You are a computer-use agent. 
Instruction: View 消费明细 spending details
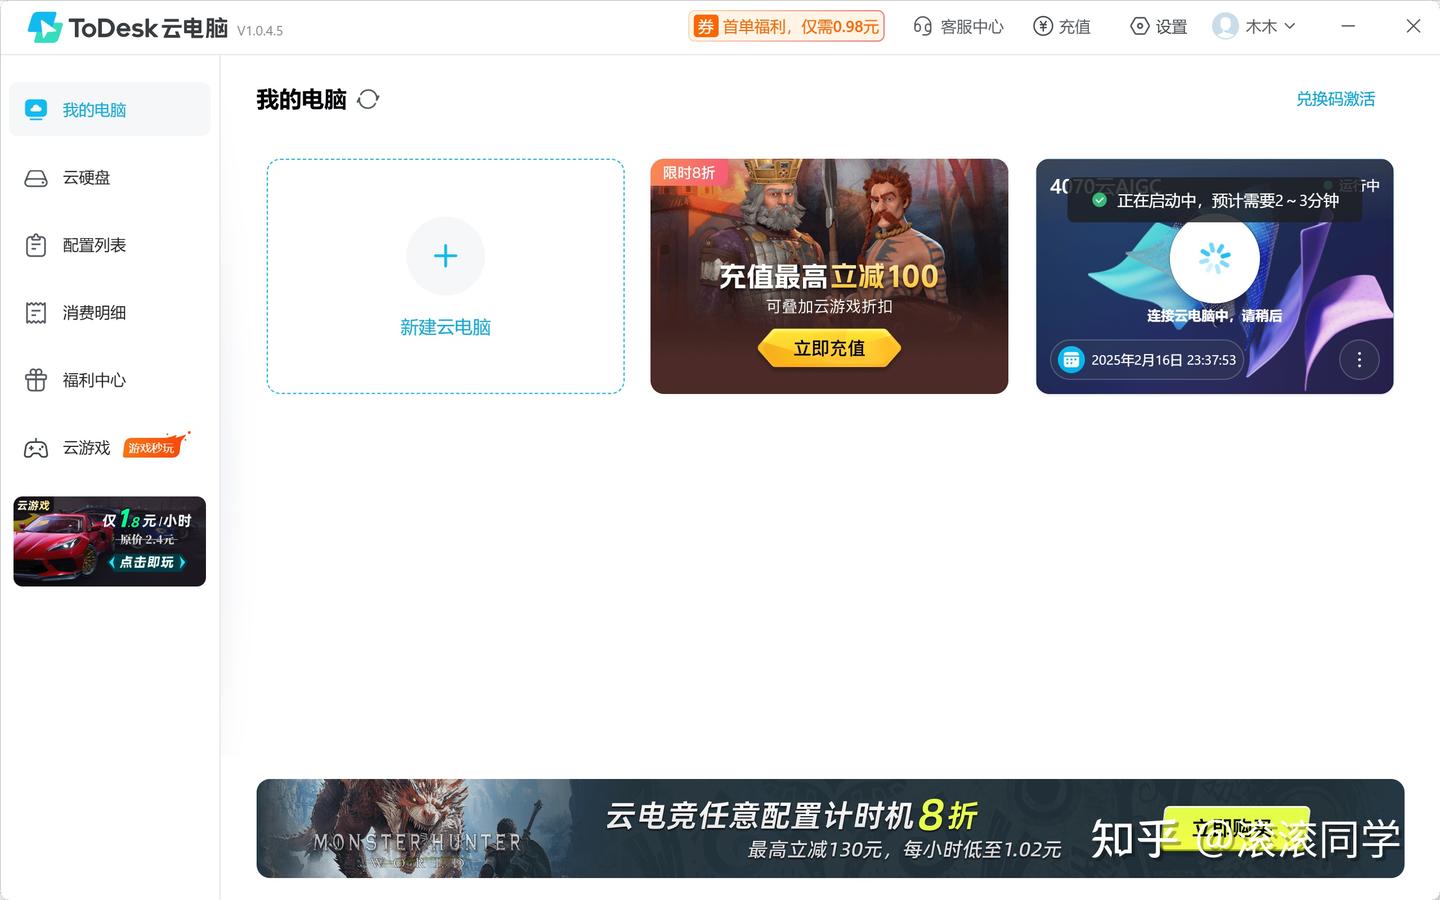95,312
